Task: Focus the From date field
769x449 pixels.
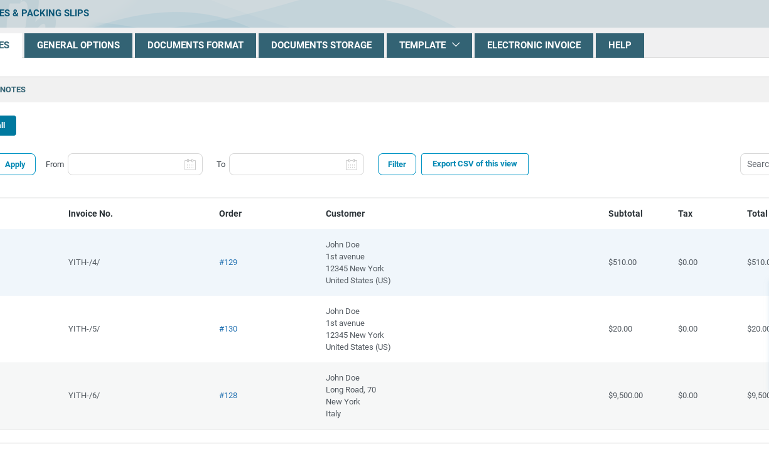Action: tap(135, 164)
